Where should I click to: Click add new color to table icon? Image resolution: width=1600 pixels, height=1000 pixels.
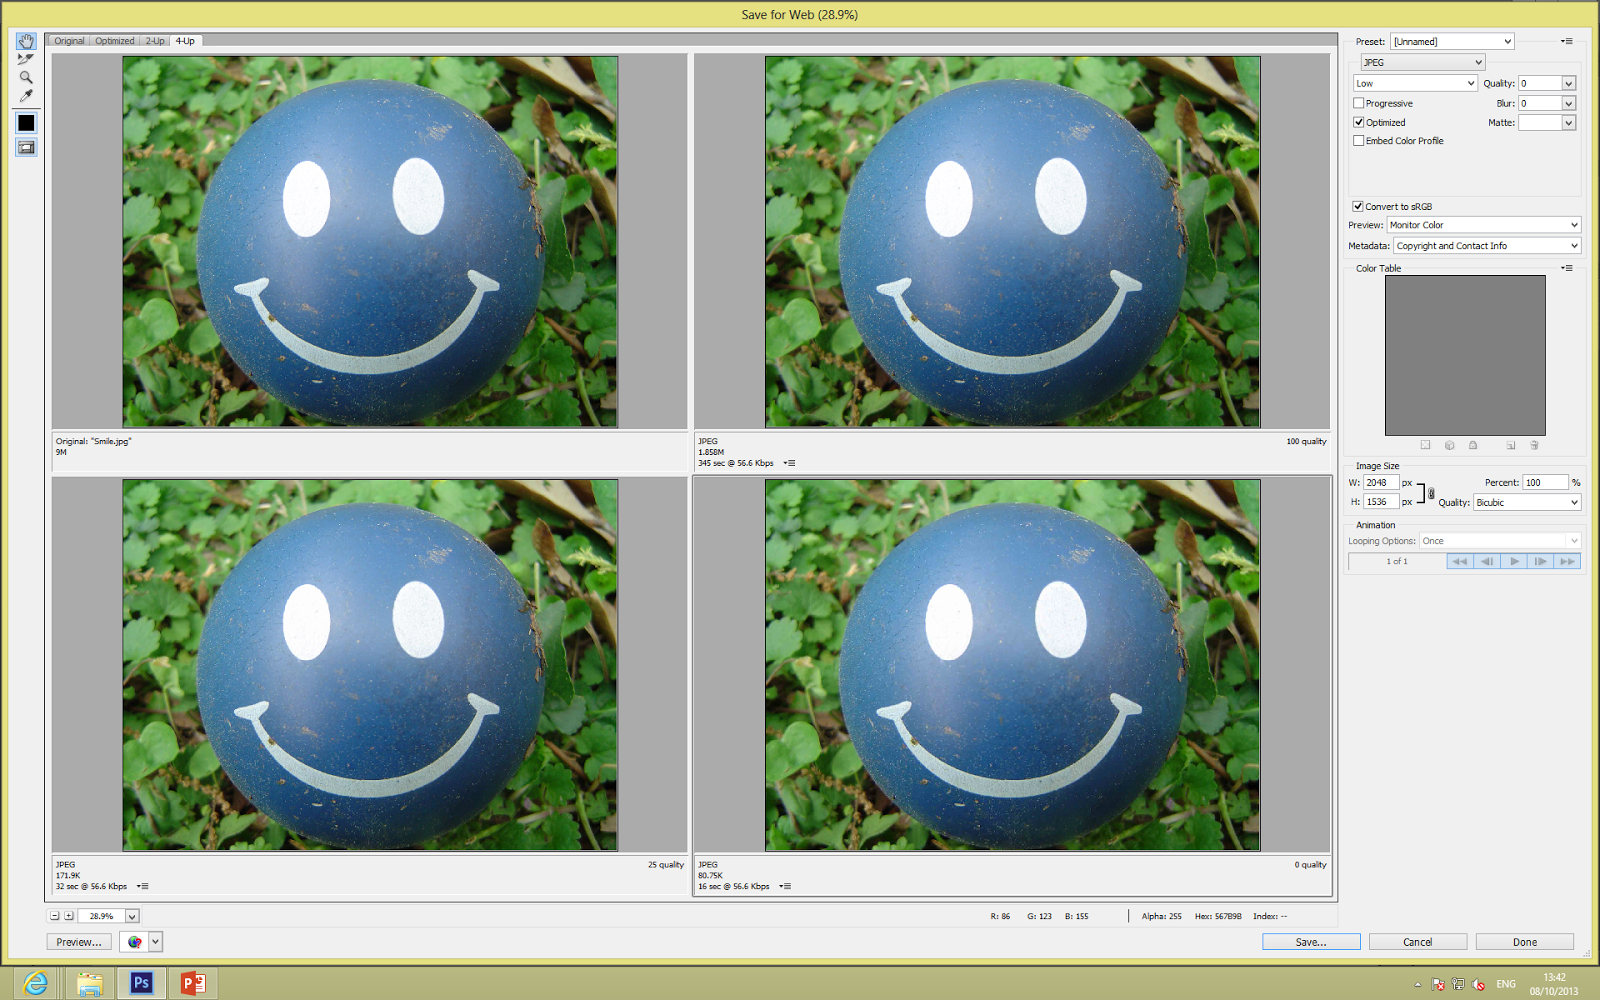[x=1511, y=445]
